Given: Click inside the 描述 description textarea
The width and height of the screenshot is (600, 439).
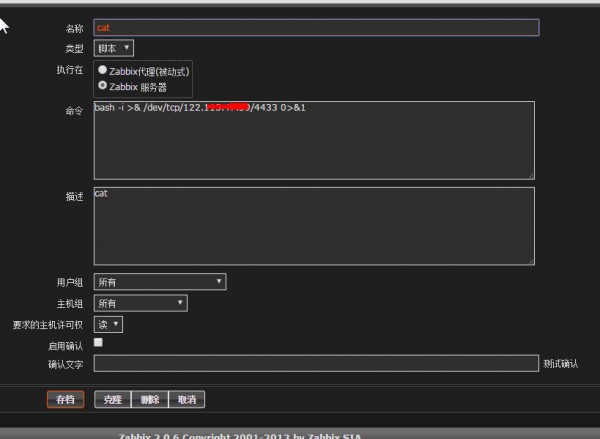Looking at the screenshot, I should tap(314, 226).
